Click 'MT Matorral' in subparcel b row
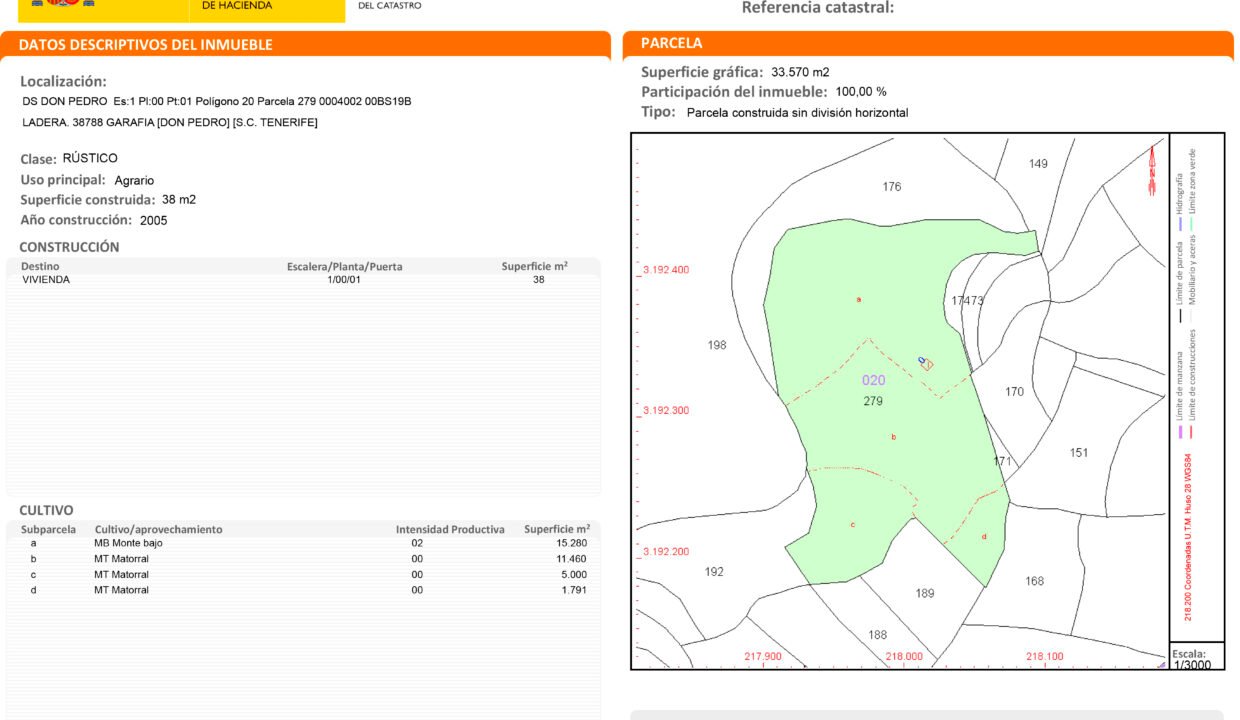The image size is (1240, 720). (121, 559)
